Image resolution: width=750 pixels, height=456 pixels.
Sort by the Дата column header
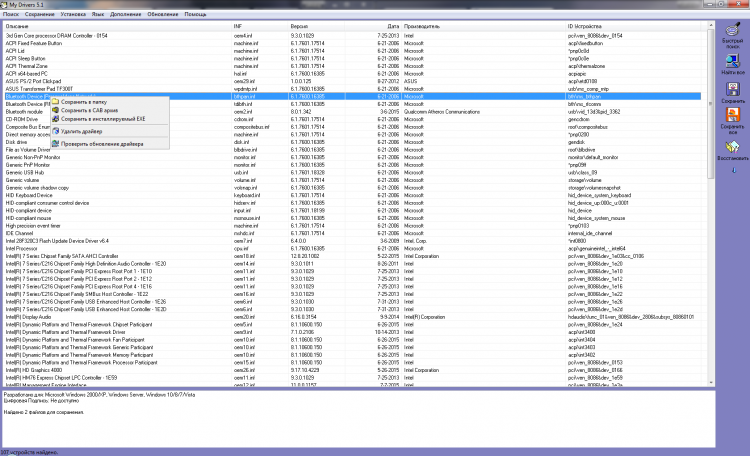click(x=373, y=26)
